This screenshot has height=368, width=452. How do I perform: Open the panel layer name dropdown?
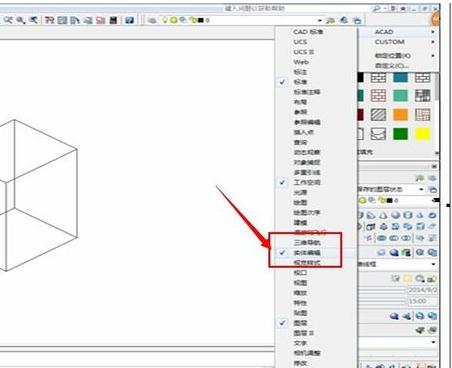coord(435,200)
